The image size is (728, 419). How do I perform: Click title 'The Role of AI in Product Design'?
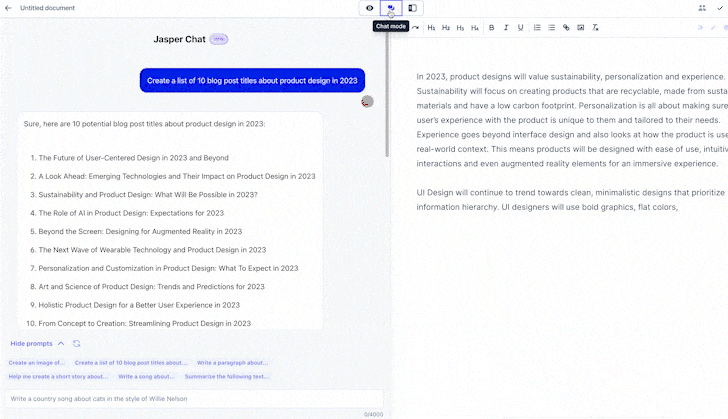pos(131,213)
